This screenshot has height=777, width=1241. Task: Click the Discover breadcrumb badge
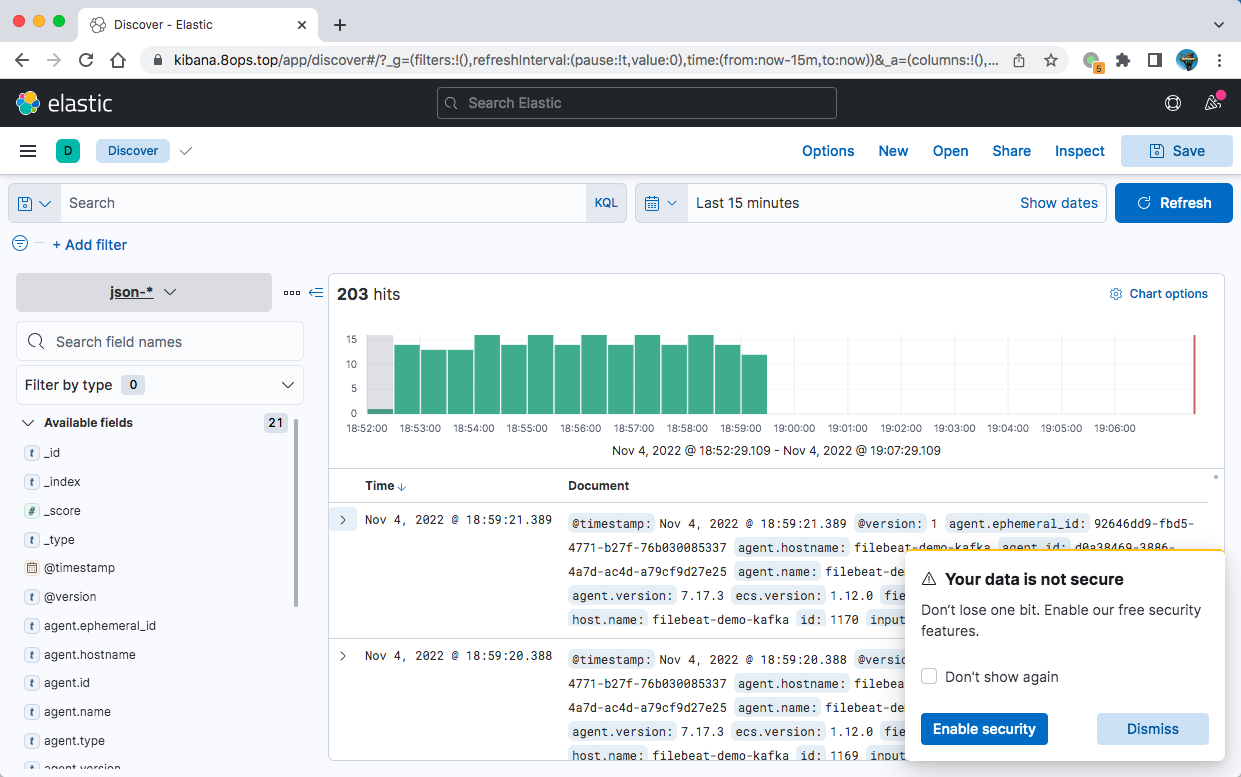pyautogui.click(x=133, y=151)
